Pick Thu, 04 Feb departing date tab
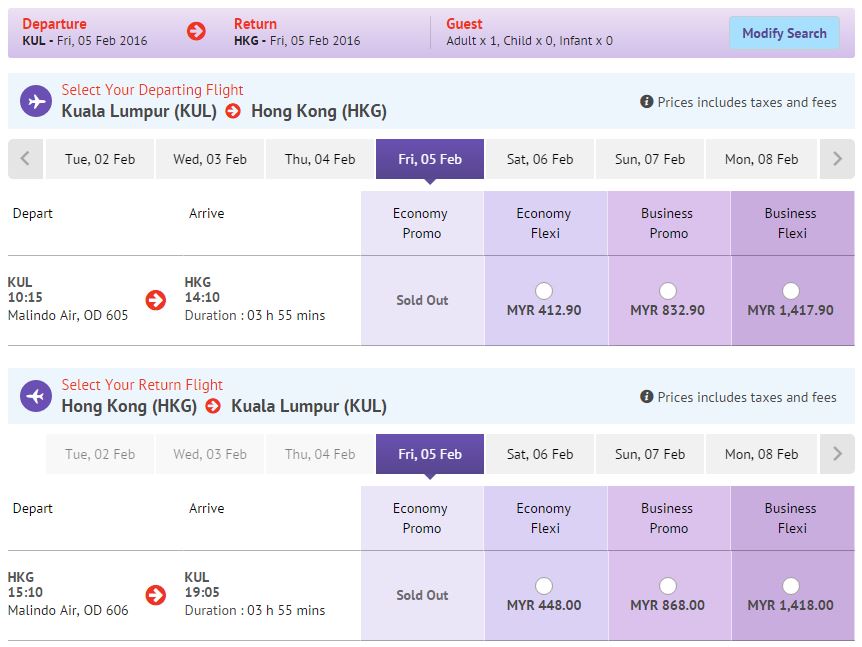The width and height of the screenshot is (862, 647). tap(320, 159)
